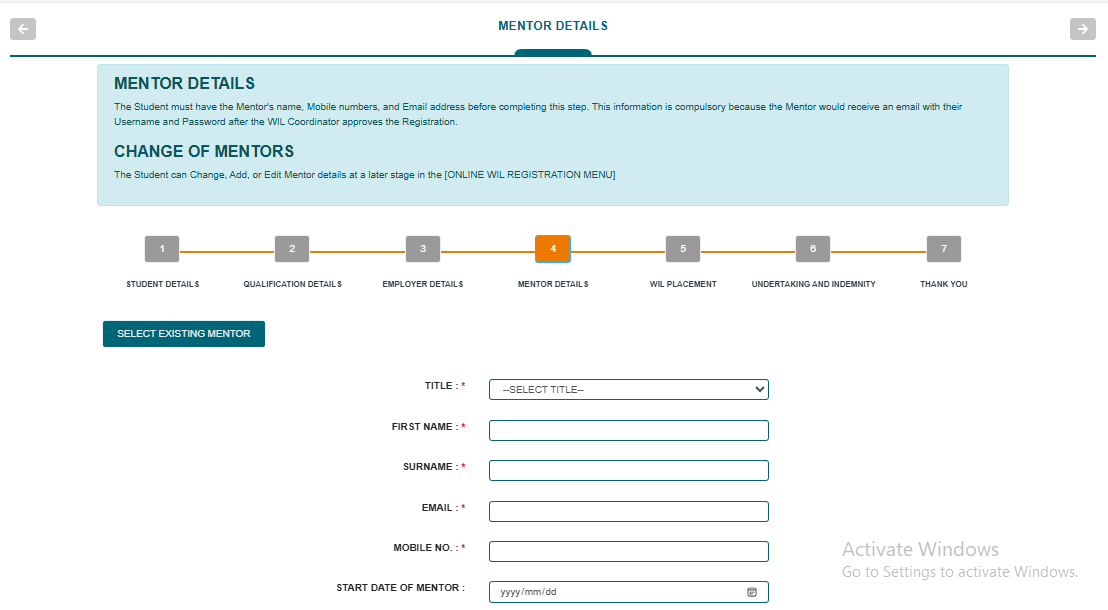1108x610 pixels.
Task: Click Select Existing Mentor button
Action: (x=184, y=334)
